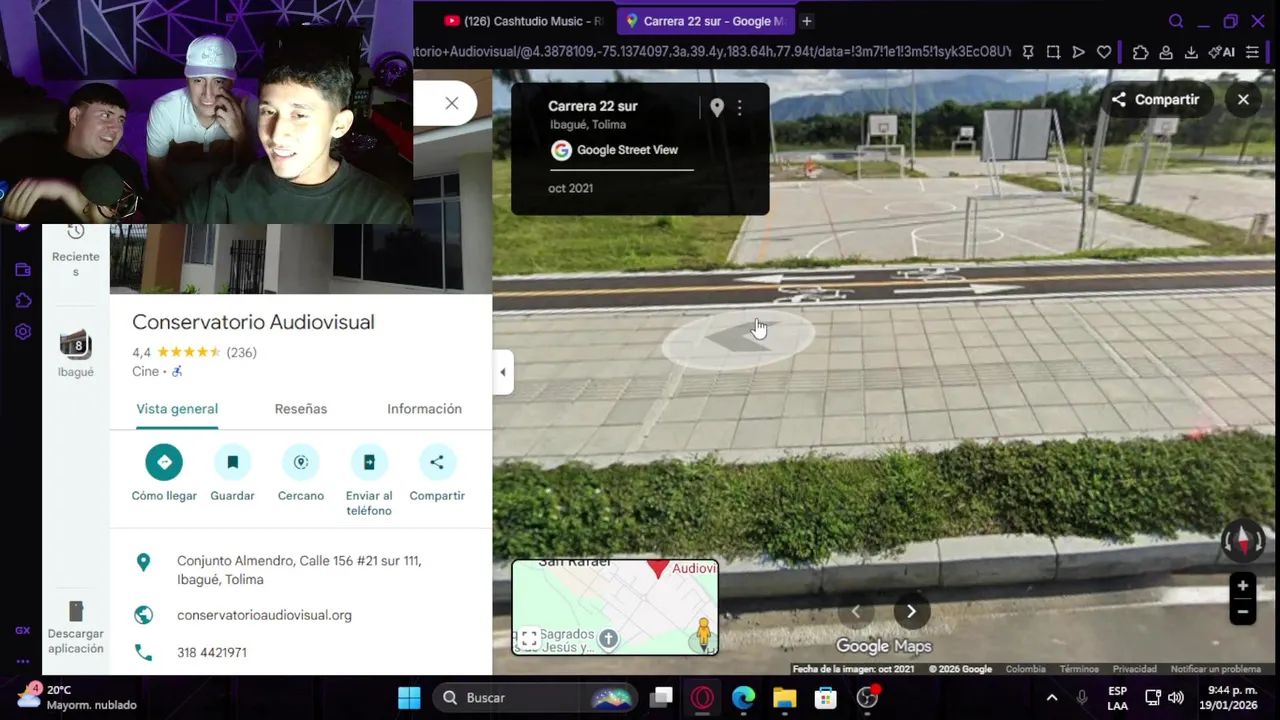Close the Street View with the X
Image resolution: width=1280 pixels, height=720 pixels.
coord(1243,99)
